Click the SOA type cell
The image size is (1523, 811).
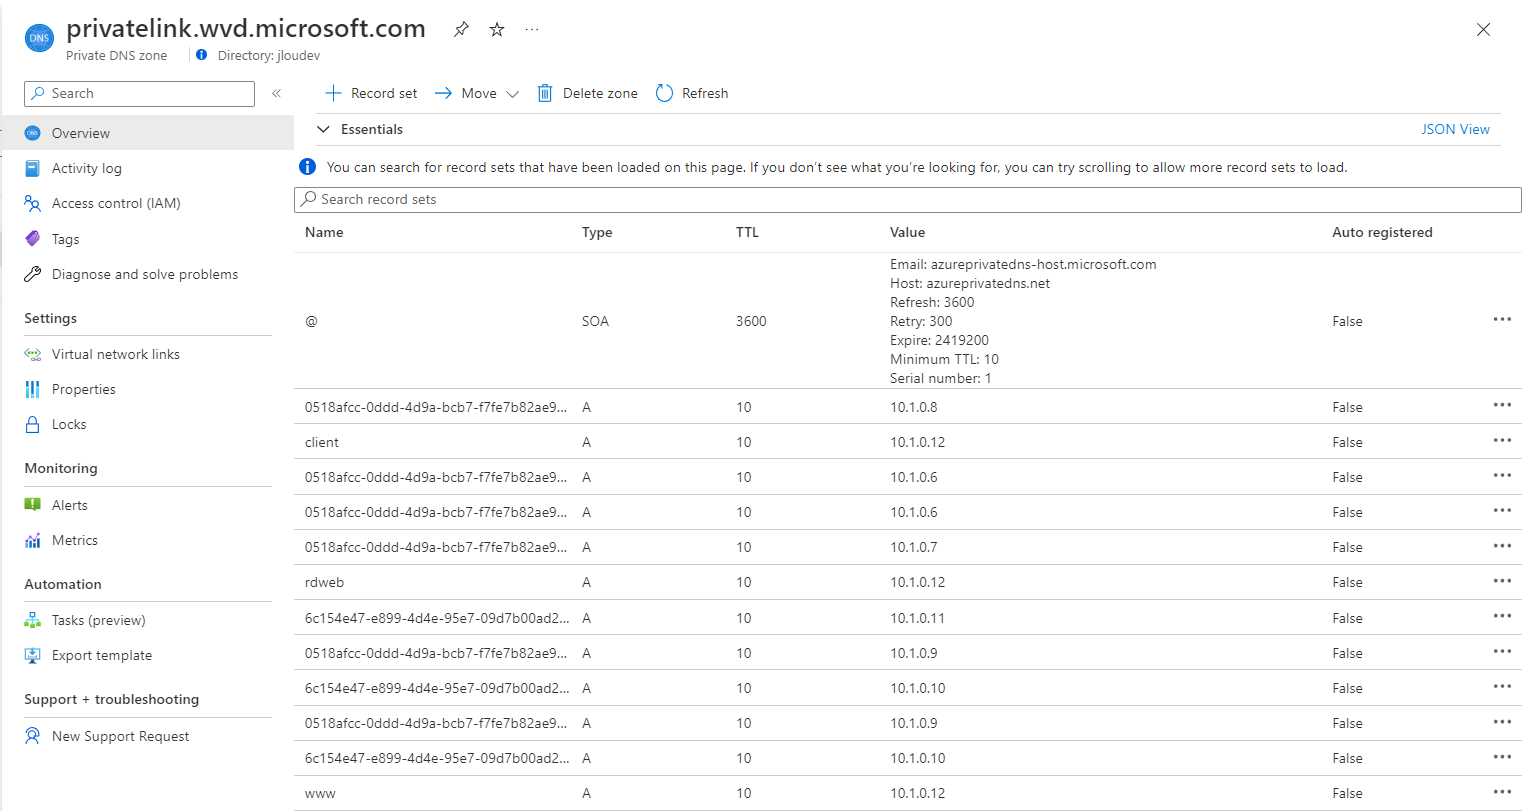[595, 321]
